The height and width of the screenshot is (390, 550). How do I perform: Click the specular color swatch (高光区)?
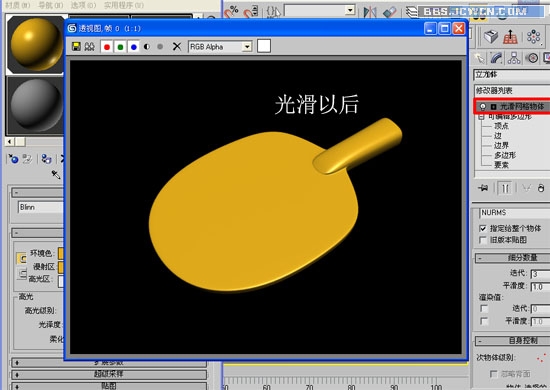coord(61,281)
